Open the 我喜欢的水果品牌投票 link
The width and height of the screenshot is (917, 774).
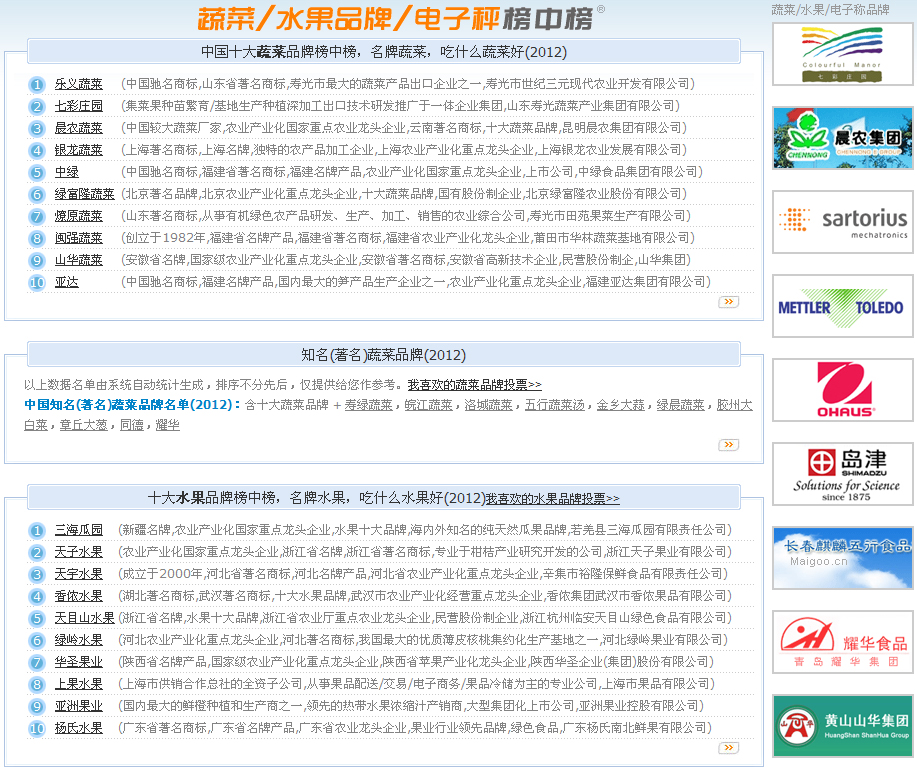[x=552, y=498]
